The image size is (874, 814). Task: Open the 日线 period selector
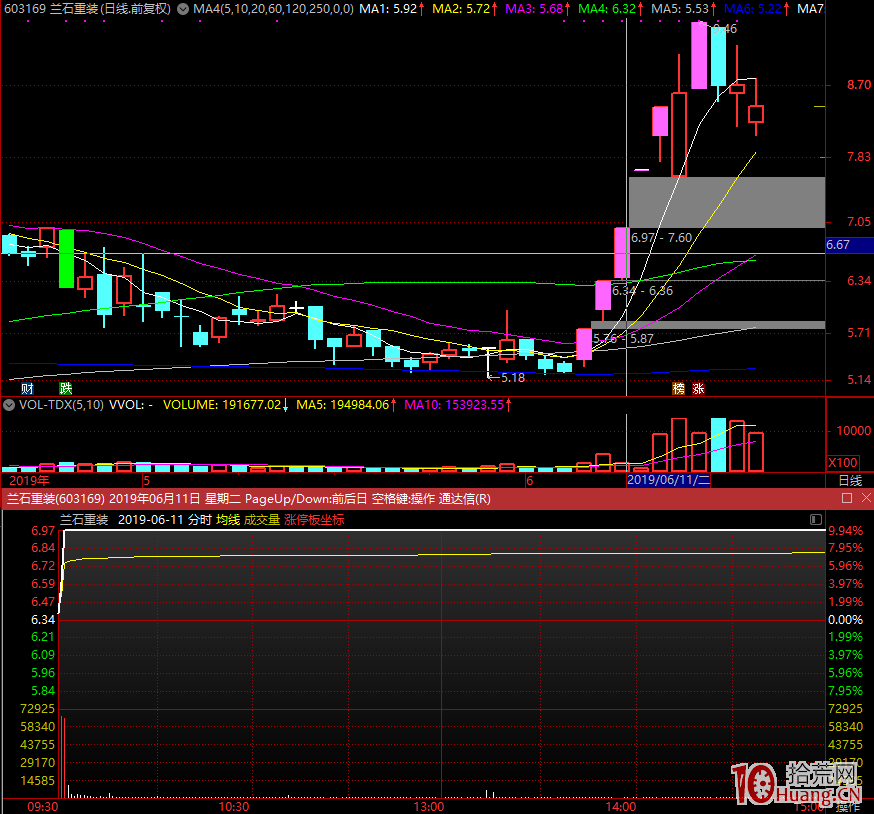point(849,481)
